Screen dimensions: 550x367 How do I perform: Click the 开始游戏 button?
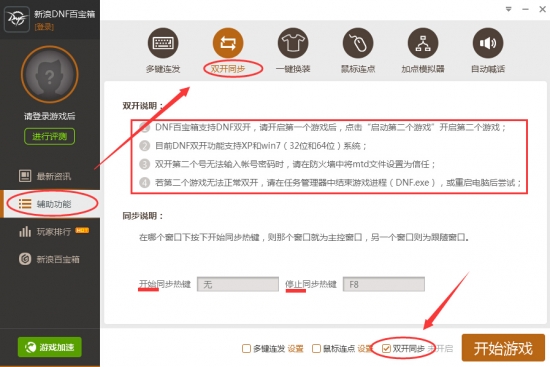(503, 348)
